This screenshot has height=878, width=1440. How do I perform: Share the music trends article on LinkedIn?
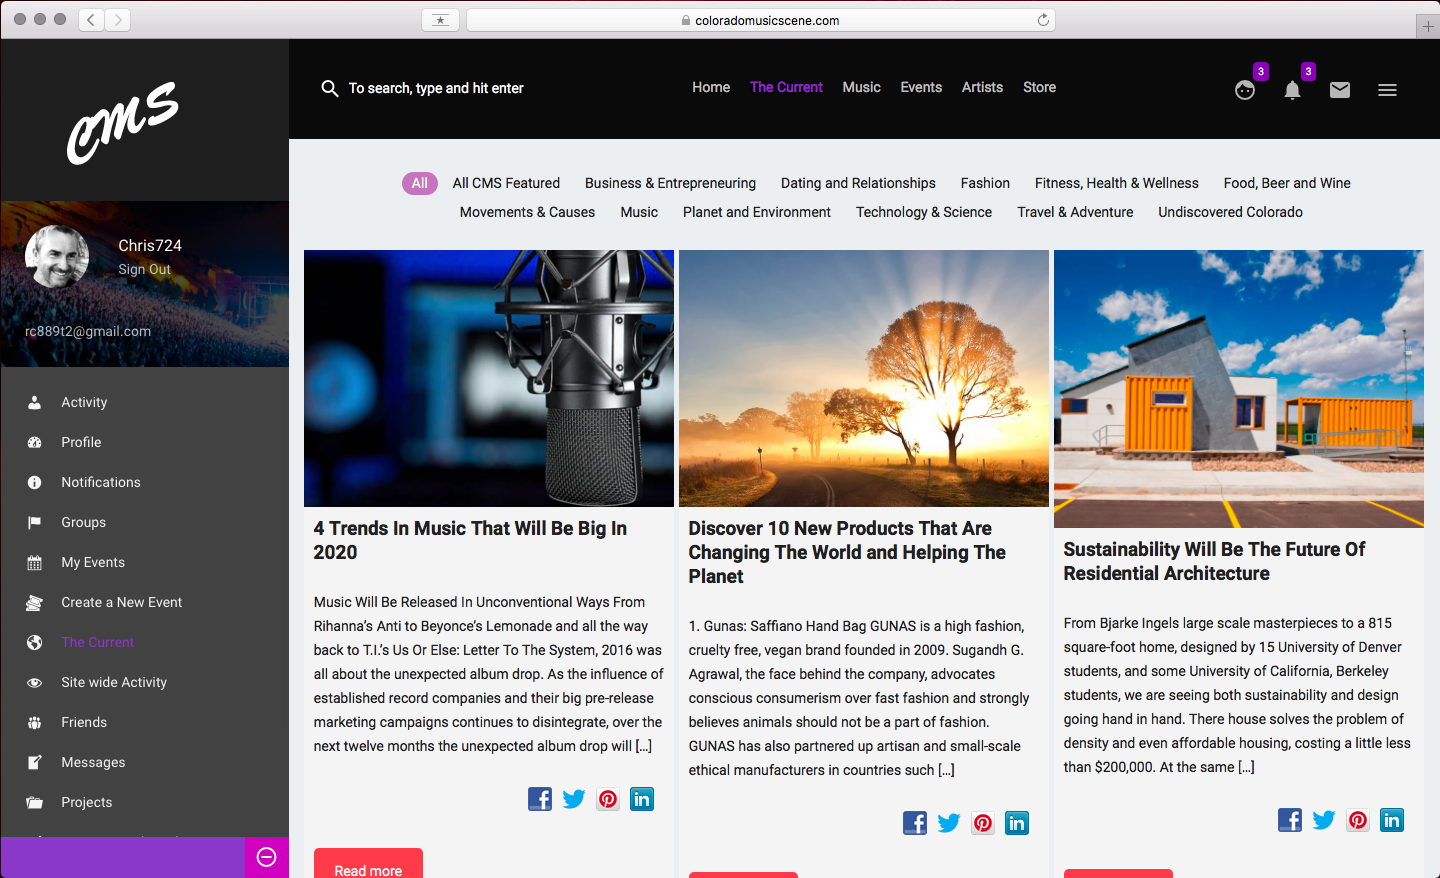click(x=642, y=799)
